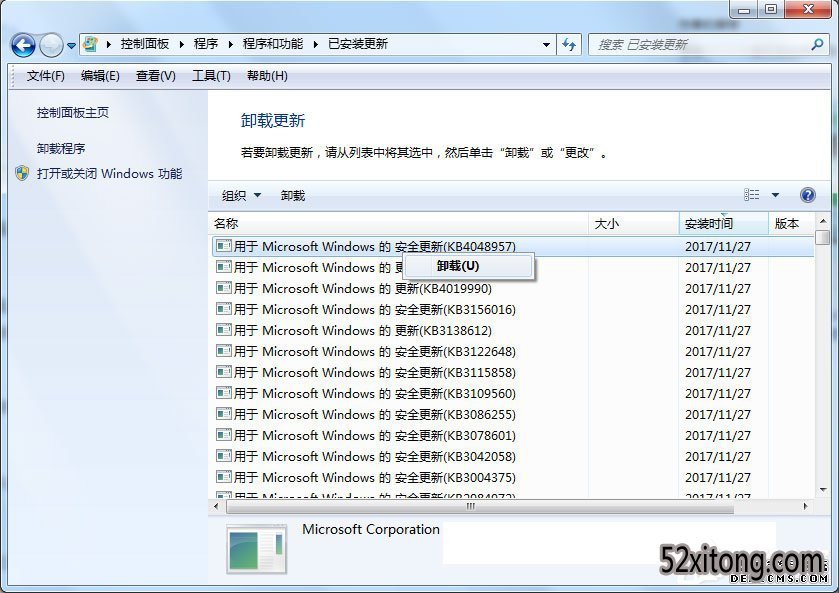Select security update KB3004375
This screenshot has width=839, height=593.
513,477
